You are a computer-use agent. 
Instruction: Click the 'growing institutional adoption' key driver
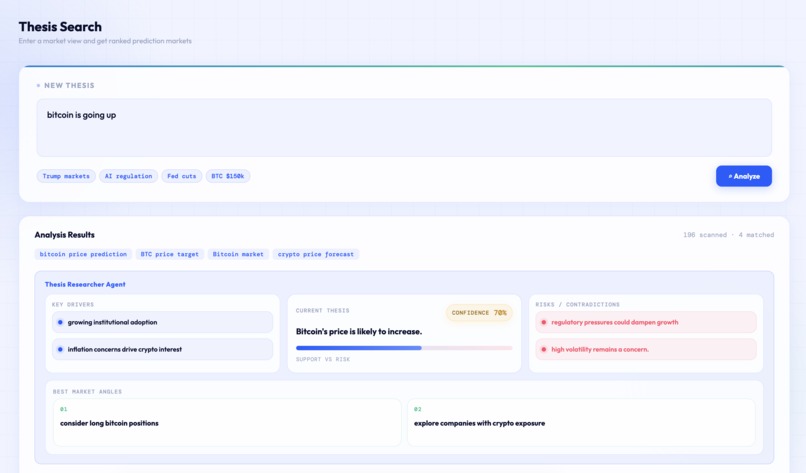[162, 322]
